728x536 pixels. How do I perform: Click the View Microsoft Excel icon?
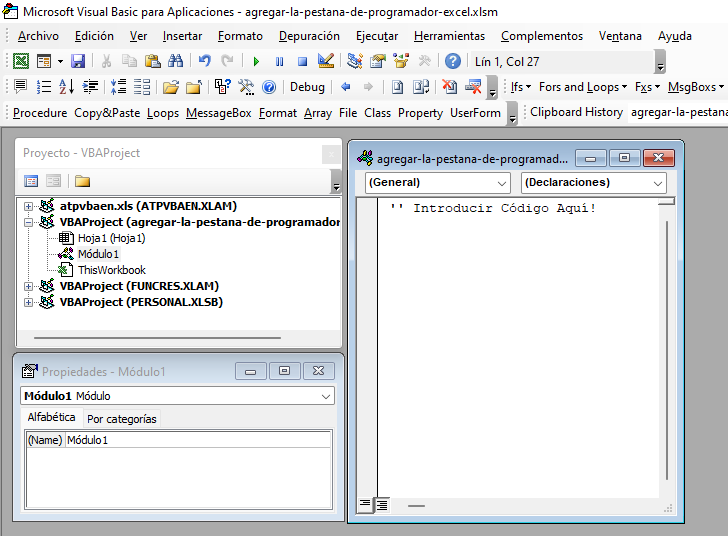pos(21,61)
